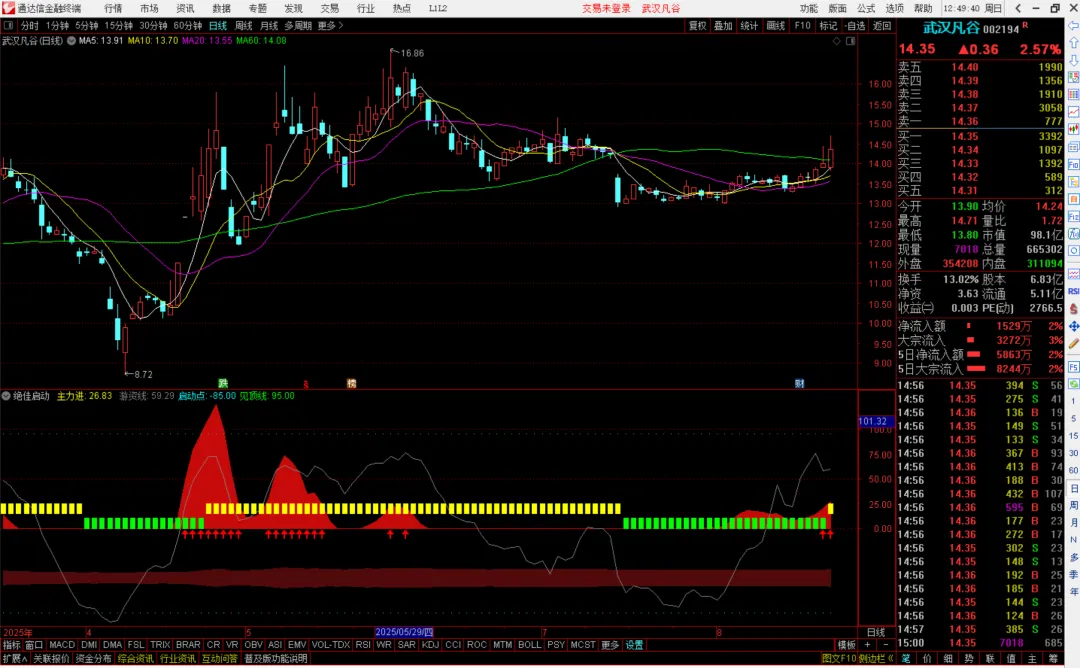Image resolution: width=1080 pixels, height=668 pixels.
Task: Click up arrow icon in right sidebar
Action: pyautogui.click(x=1073, y=43)
